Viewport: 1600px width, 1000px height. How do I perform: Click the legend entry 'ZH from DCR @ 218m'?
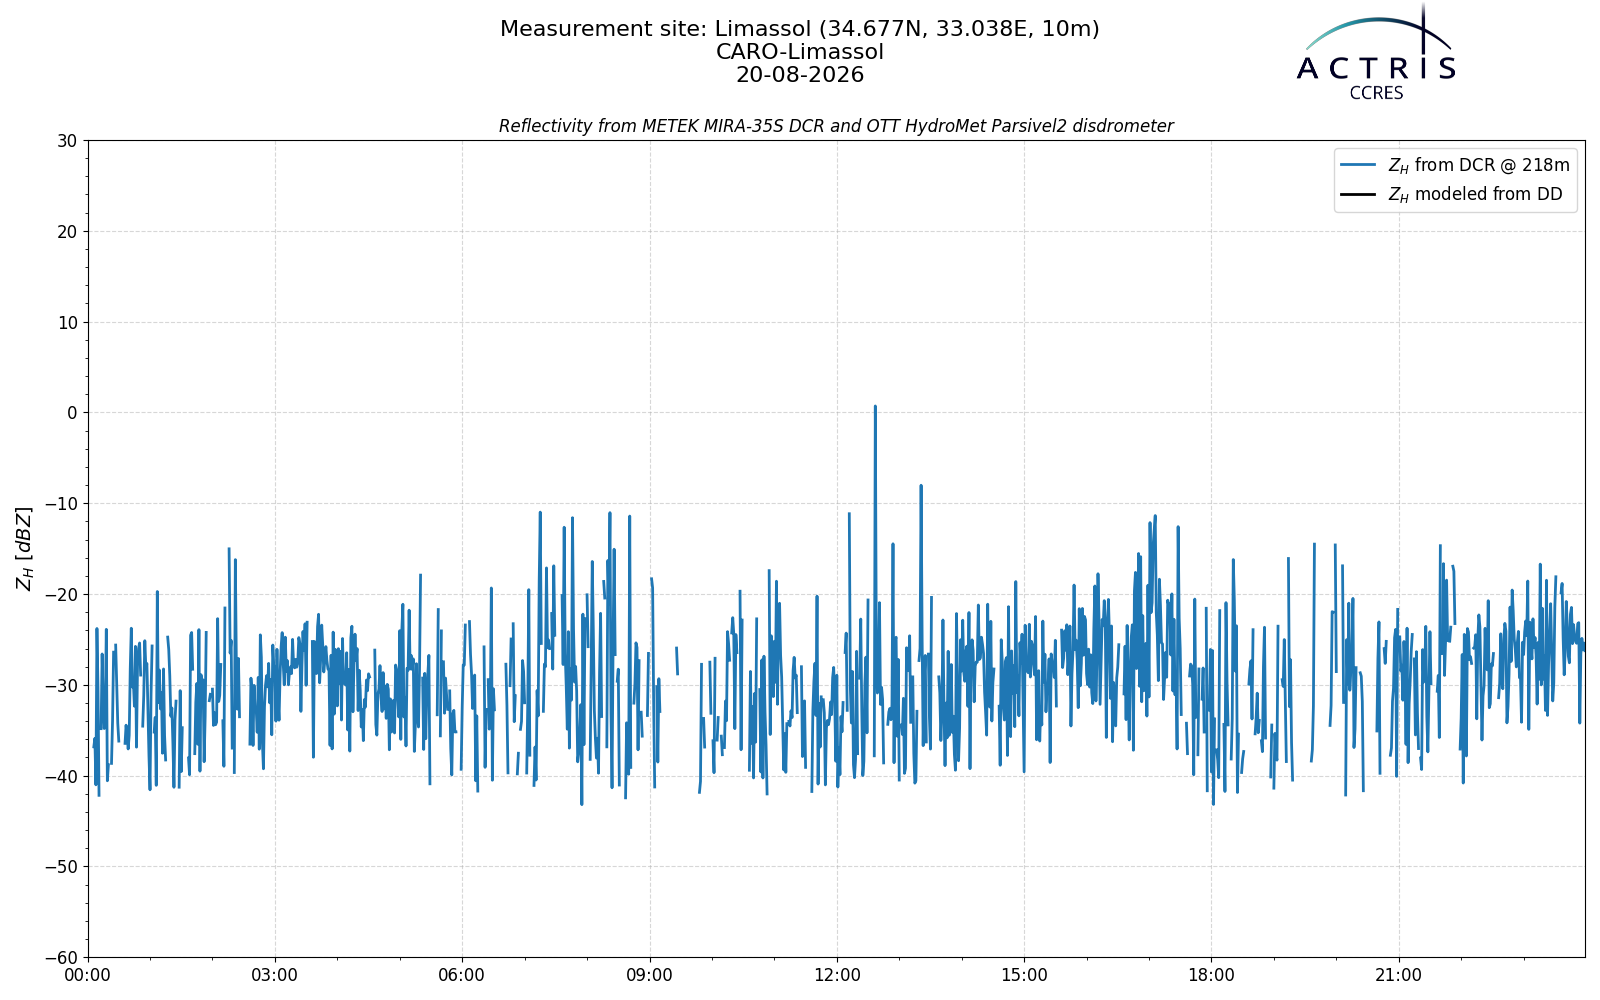click(1478, 165)
